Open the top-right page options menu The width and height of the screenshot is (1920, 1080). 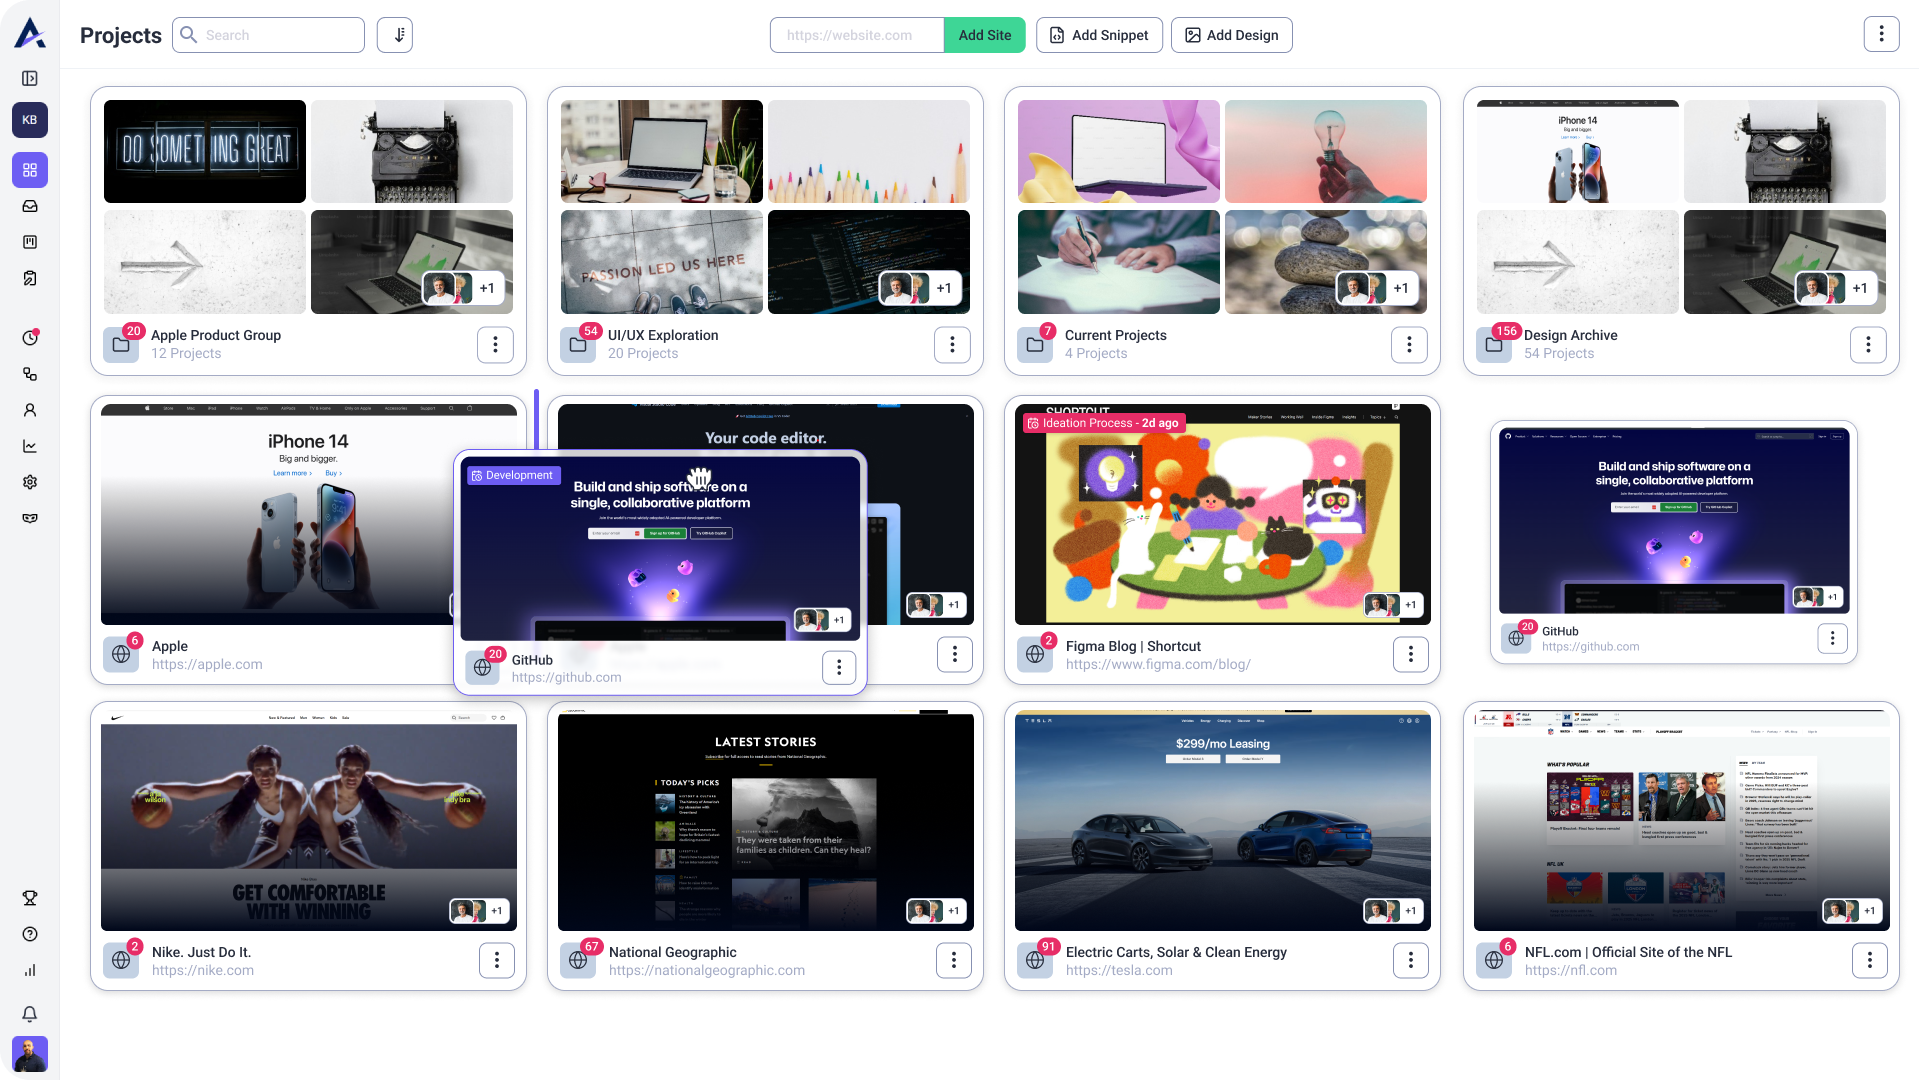1881,34
